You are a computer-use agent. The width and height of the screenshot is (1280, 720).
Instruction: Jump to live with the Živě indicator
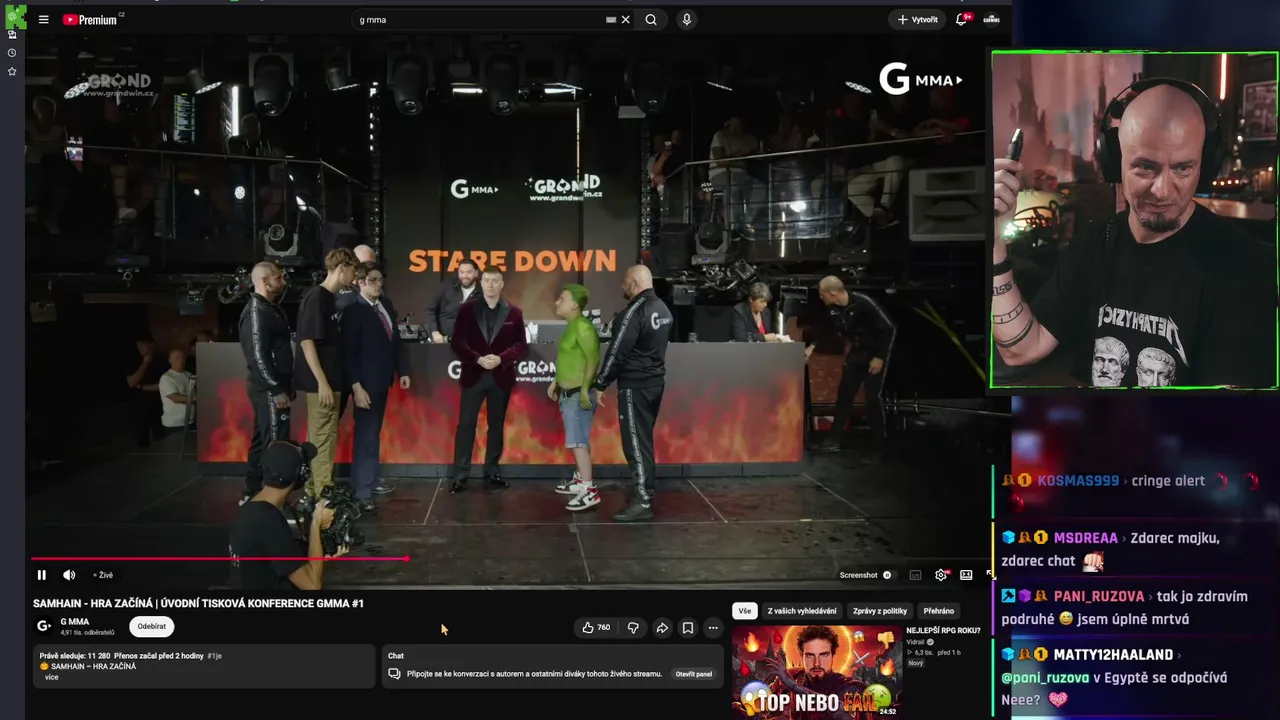(x=103, y=575)
